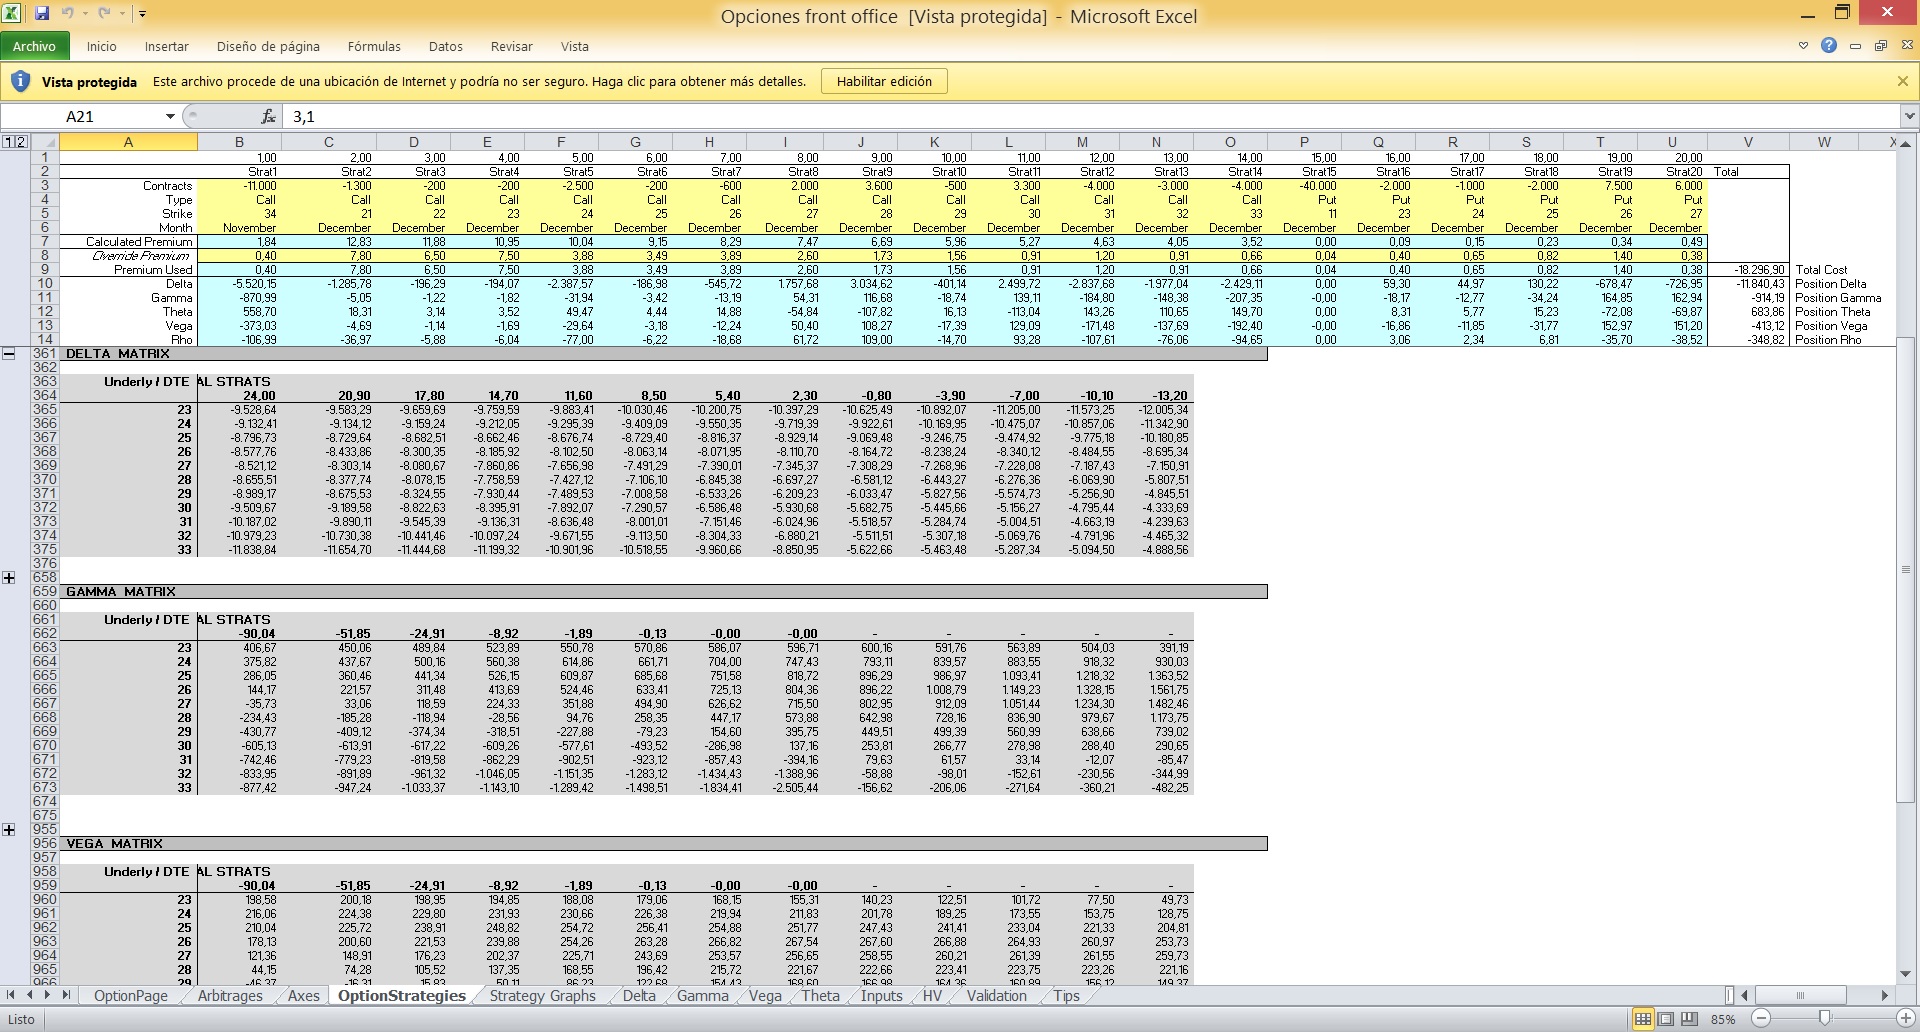Open the Revisar ribbon tab
The image size is (1920, 1032).
(511, 46)
